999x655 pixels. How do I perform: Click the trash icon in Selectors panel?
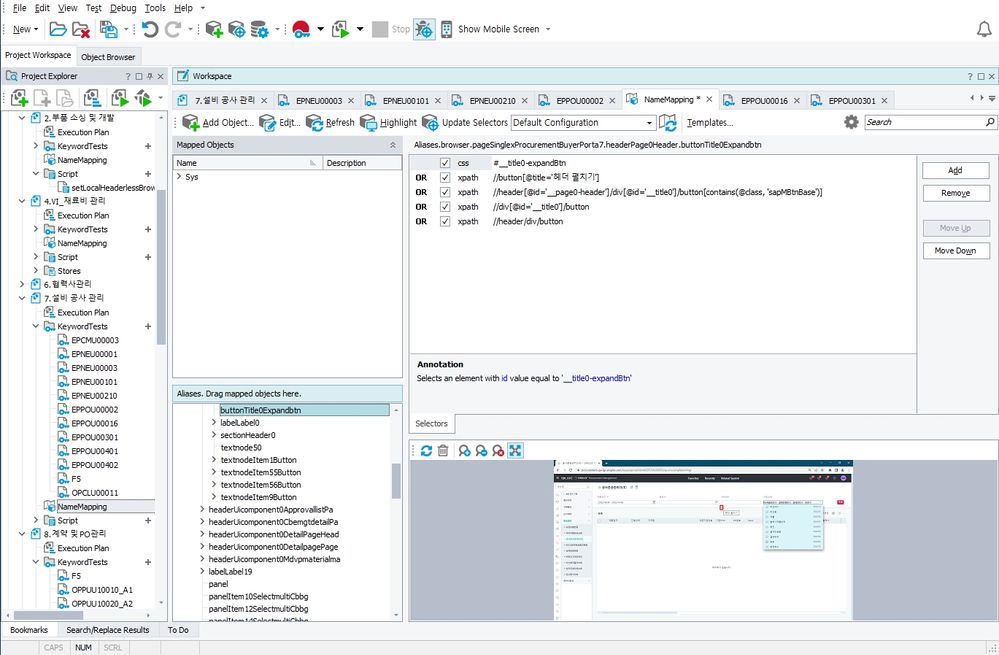443,451
